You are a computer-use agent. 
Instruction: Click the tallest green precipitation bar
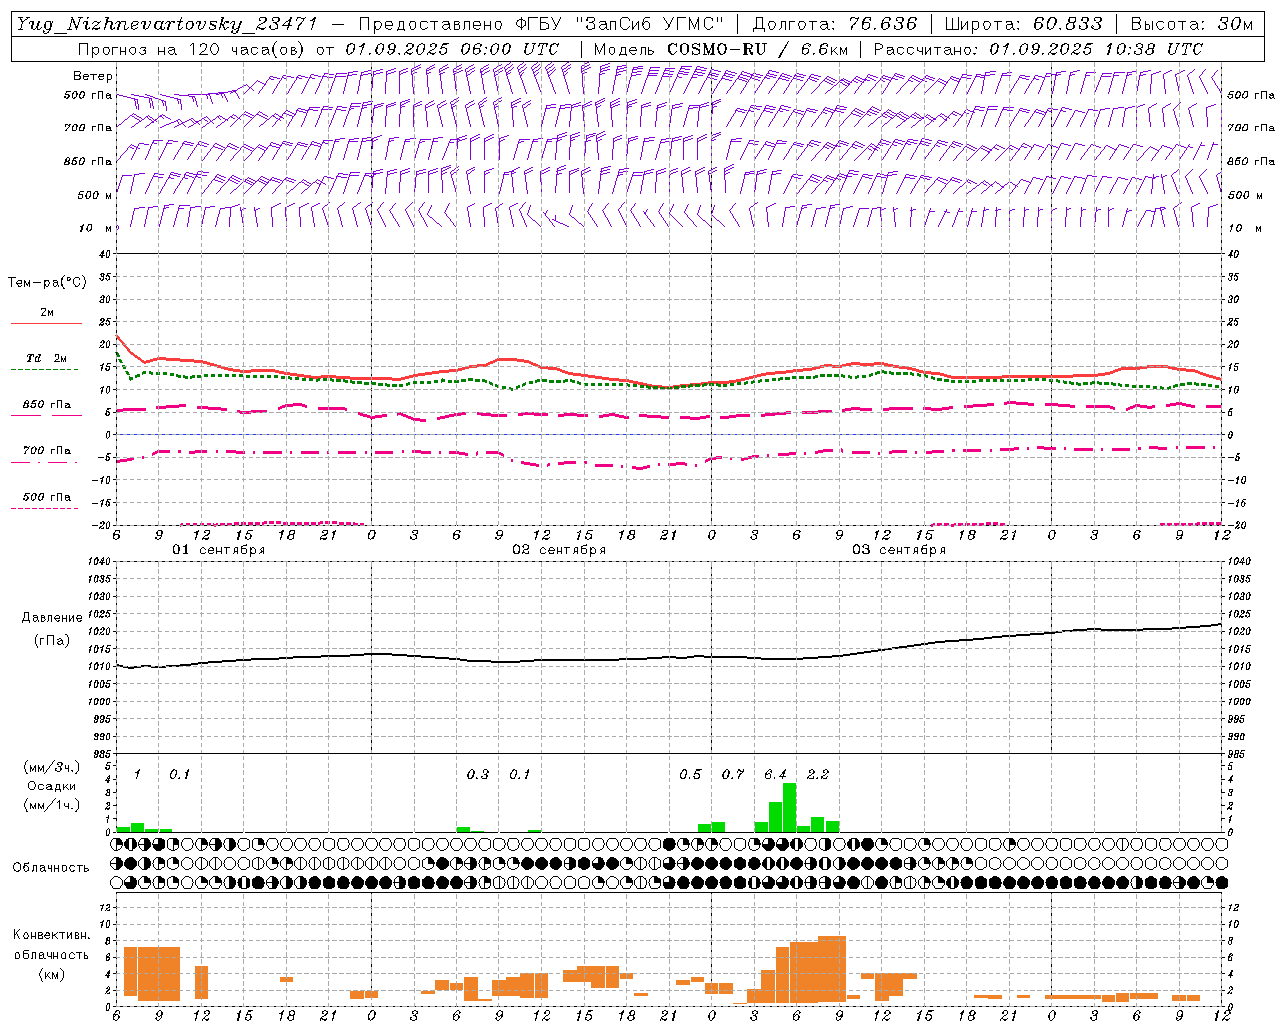789,807
